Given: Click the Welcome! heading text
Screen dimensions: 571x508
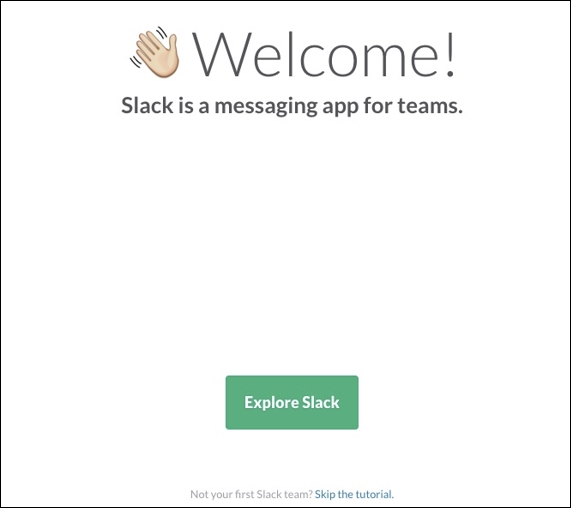Looking at the screenshot, I should click(x=323, y=54).
